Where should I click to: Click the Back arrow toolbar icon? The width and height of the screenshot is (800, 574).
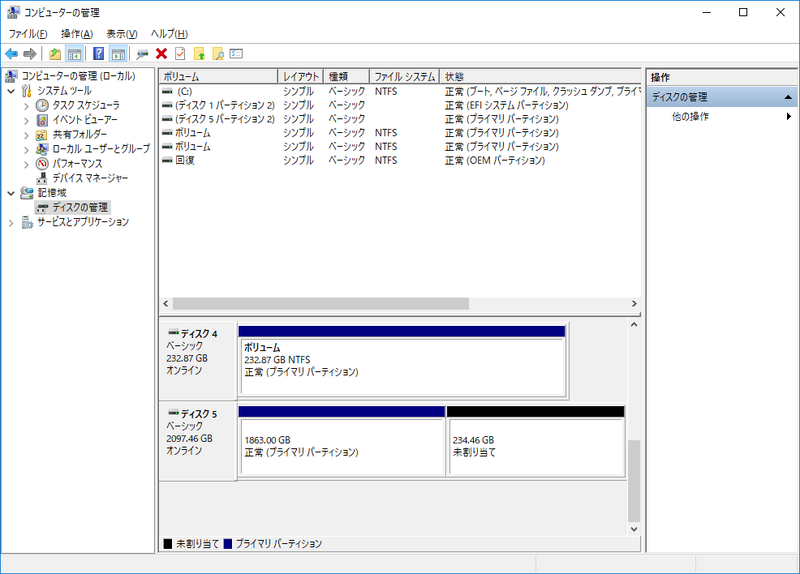pyautogui.click(x=11, y=54)
